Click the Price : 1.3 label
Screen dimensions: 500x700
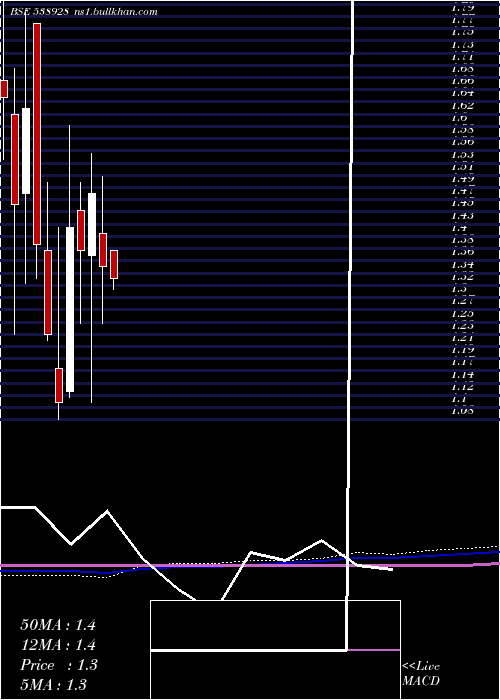pyautogui.click(x=58, y=665)
